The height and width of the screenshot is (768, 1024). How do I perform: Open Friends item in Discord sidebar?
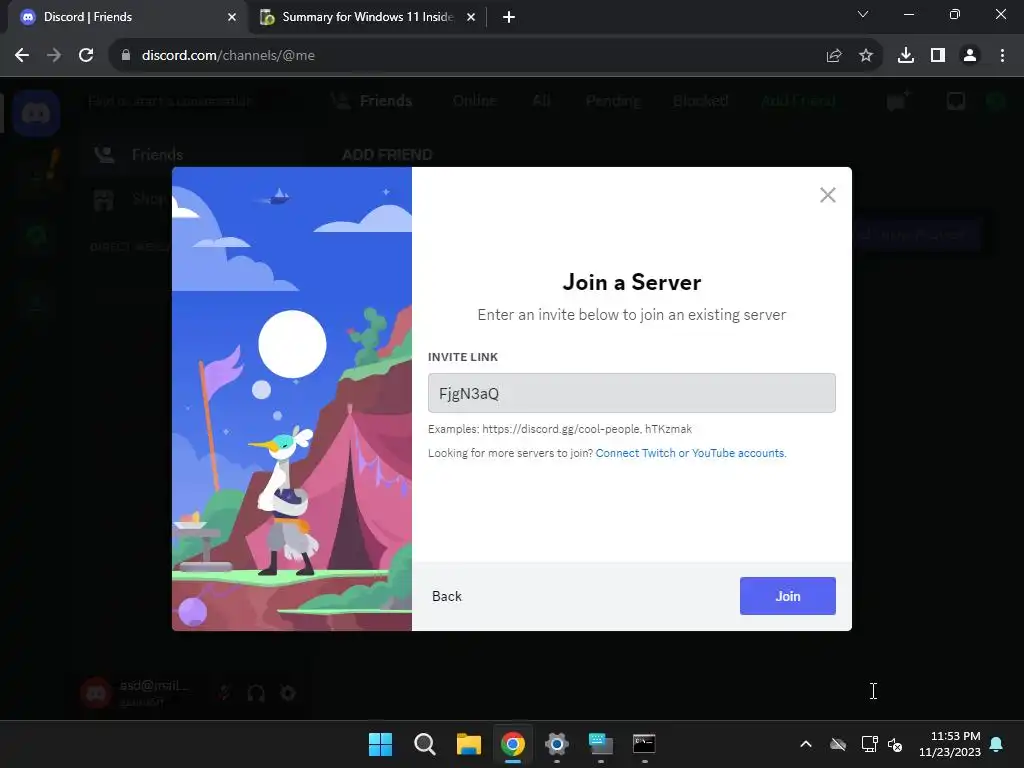(193, 155)
